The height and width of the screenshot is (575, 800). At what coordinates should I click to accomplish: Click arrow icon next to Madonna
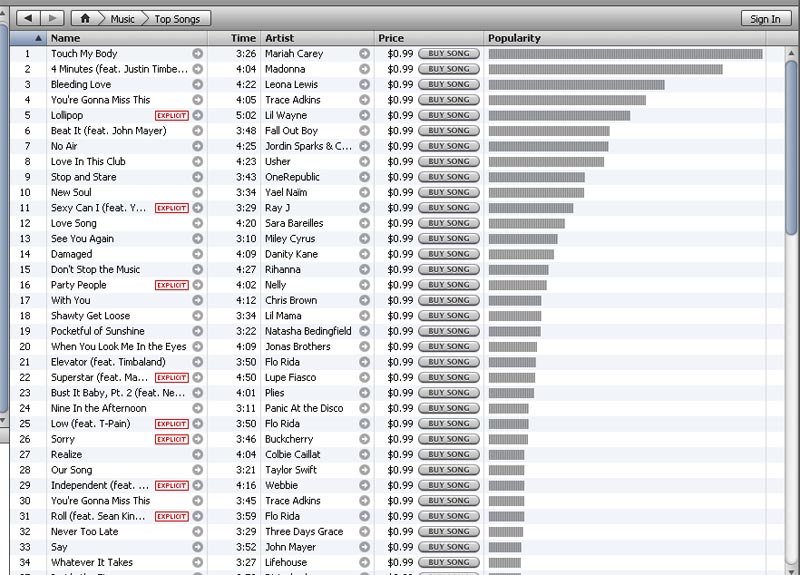click(364, 69)
